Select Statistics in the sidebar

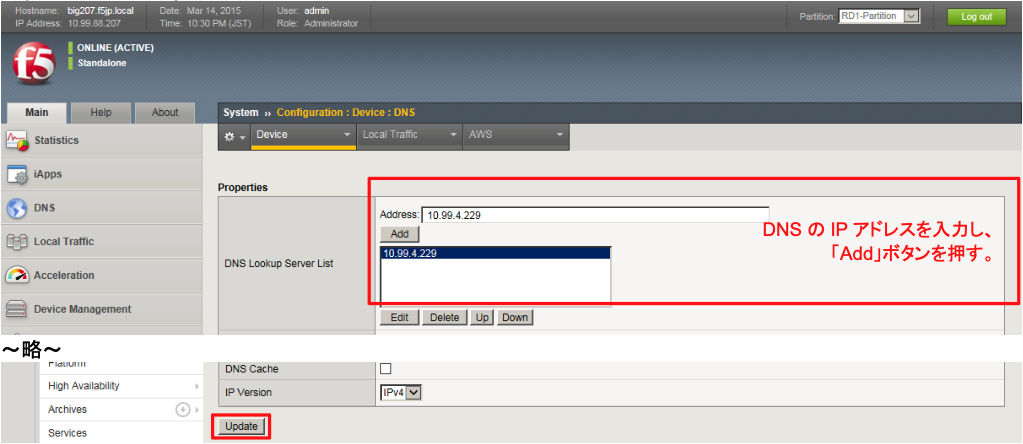(x=56, y=140)
